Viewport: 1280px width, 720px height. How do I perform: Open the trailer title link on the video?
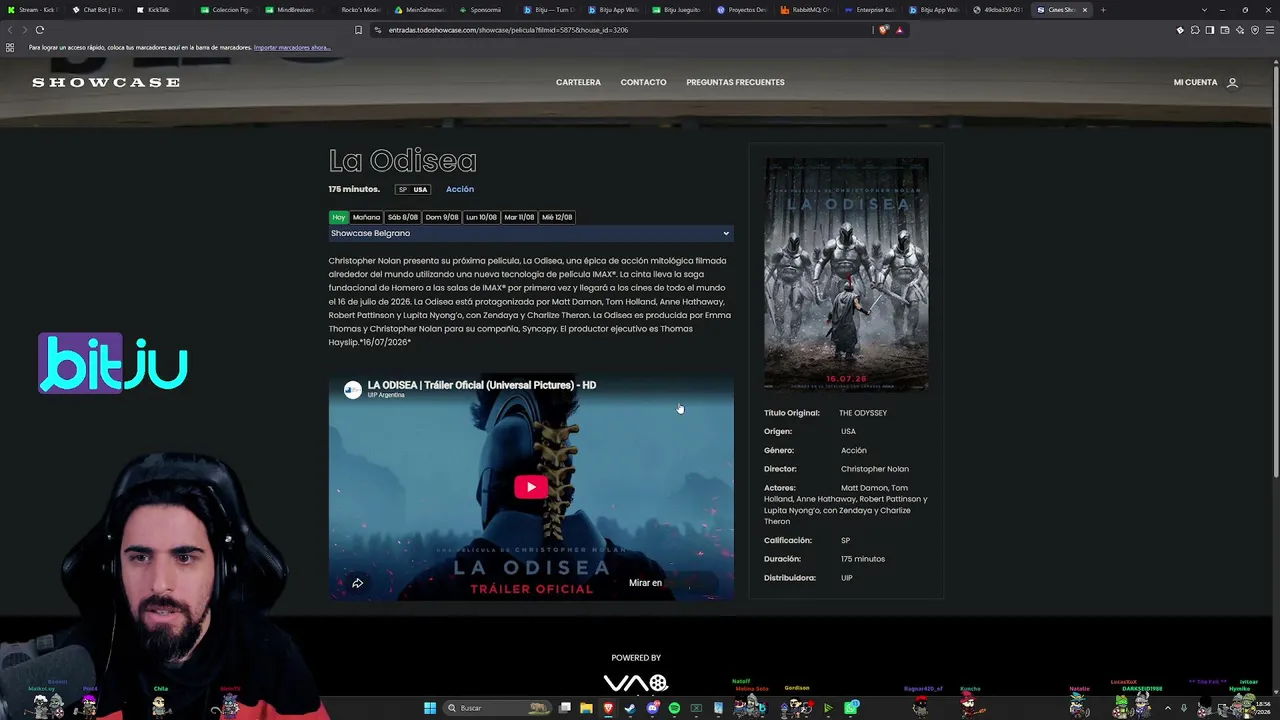coord(482,385)
